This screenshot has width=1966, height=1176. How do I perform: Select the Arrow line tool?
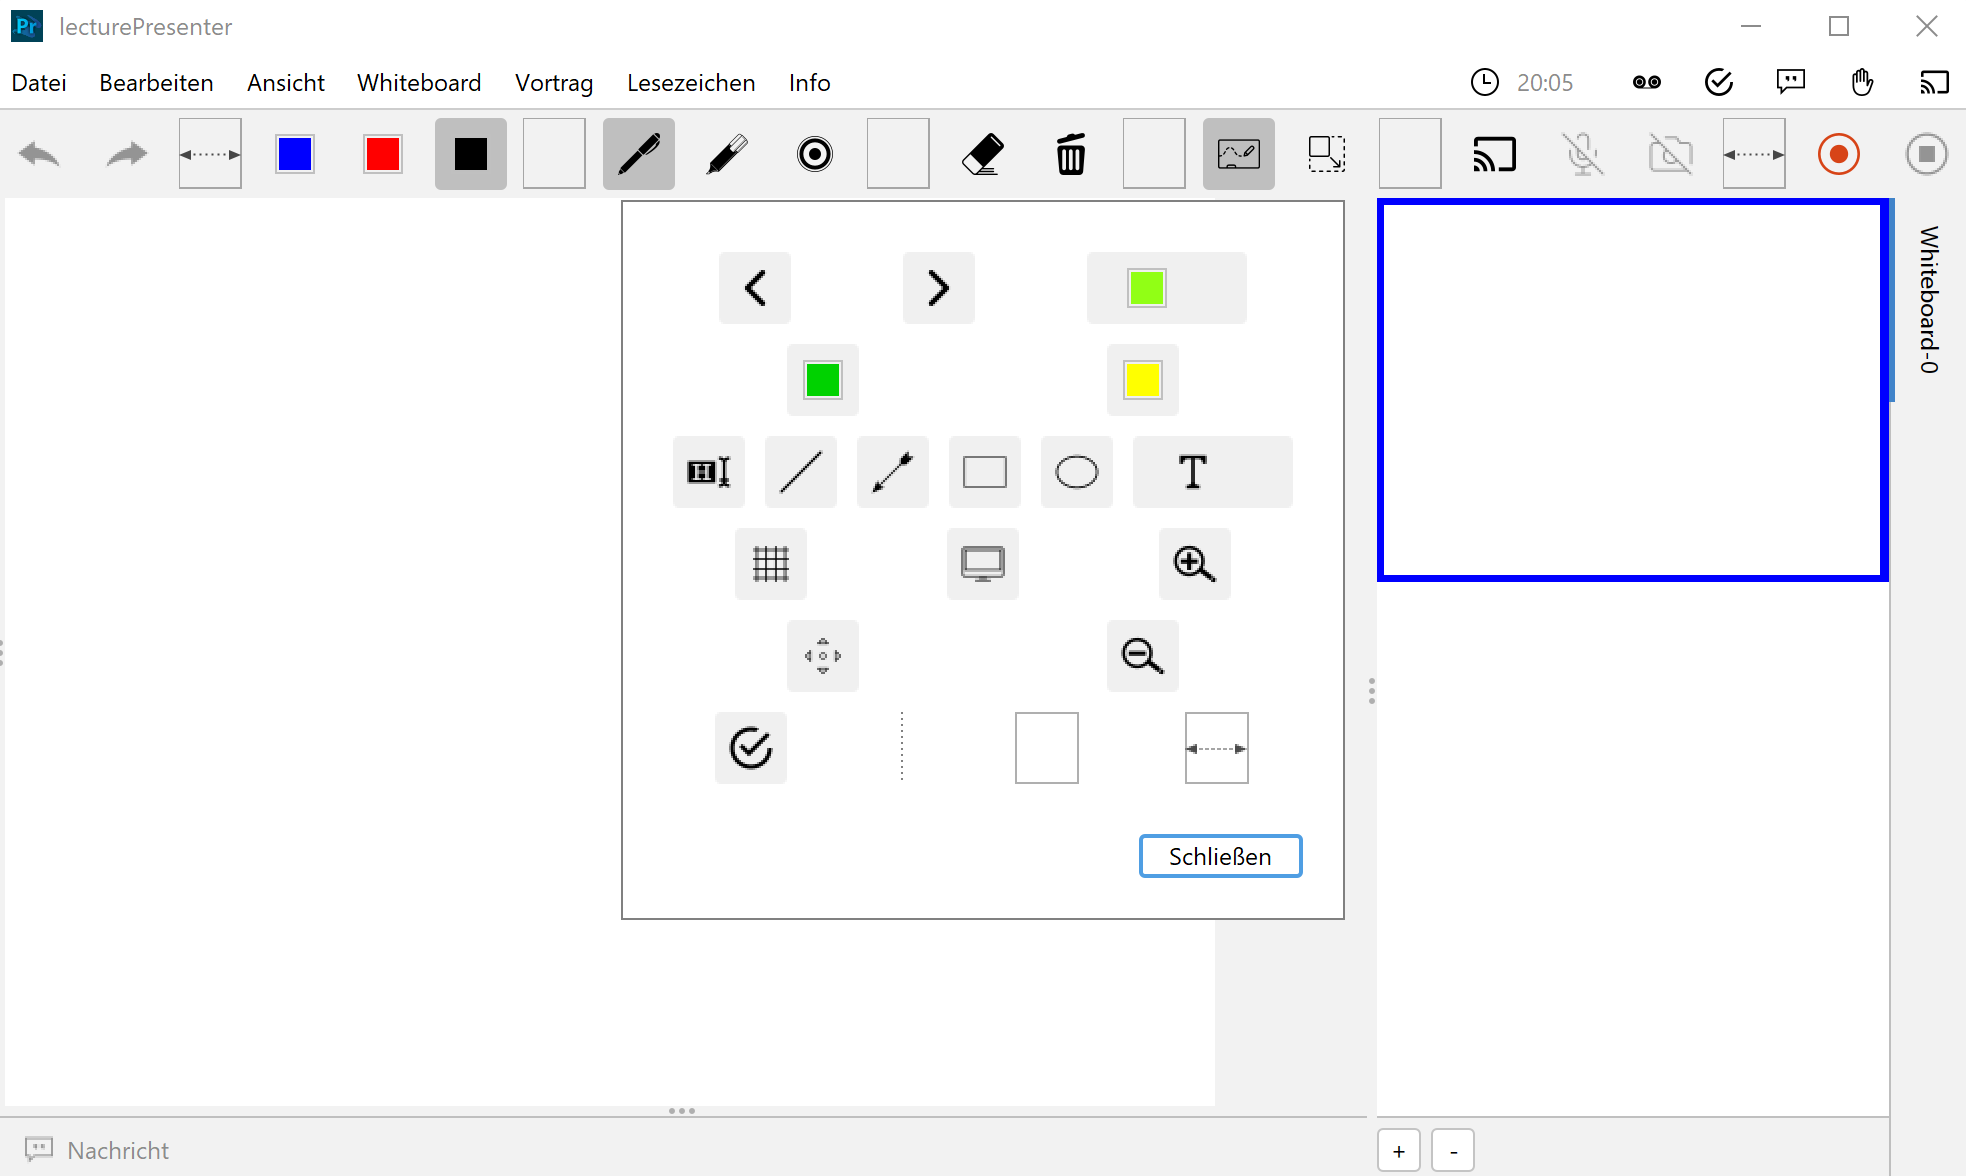pyautogui.click(x=892, y=471)
